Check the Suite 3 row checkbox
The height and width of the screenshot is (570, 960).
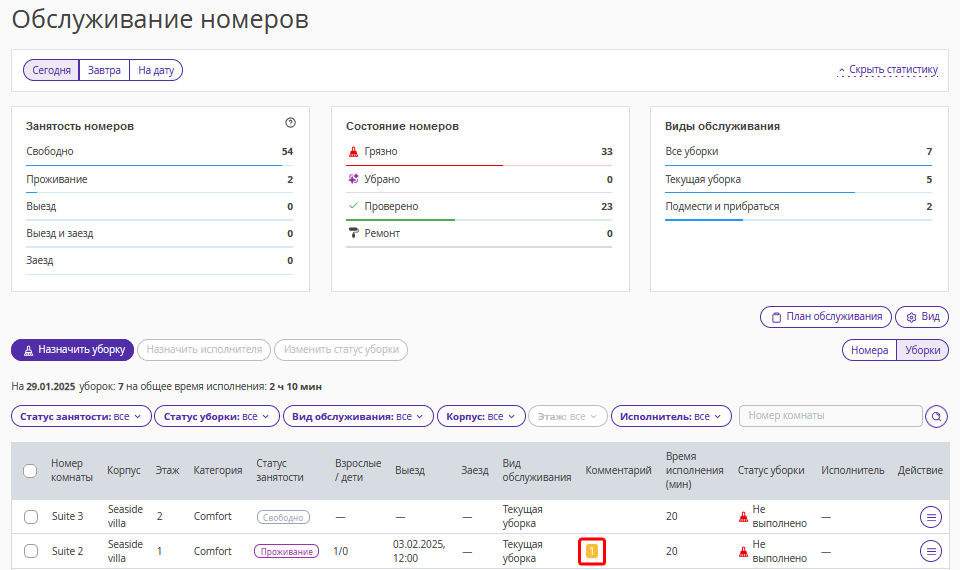[x=31, y=517]
